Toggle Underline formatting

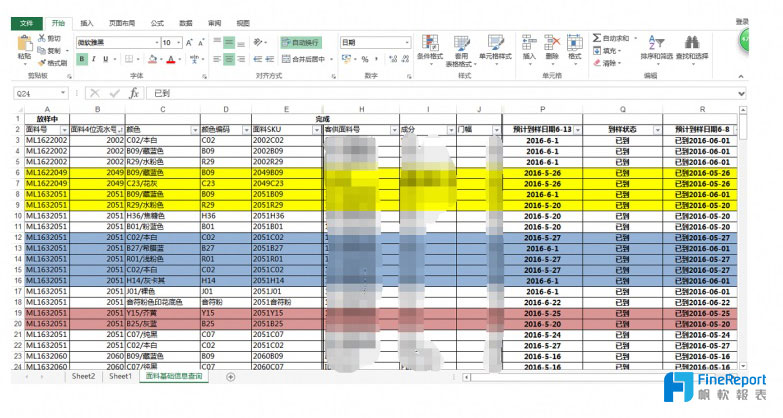point(105,59)
